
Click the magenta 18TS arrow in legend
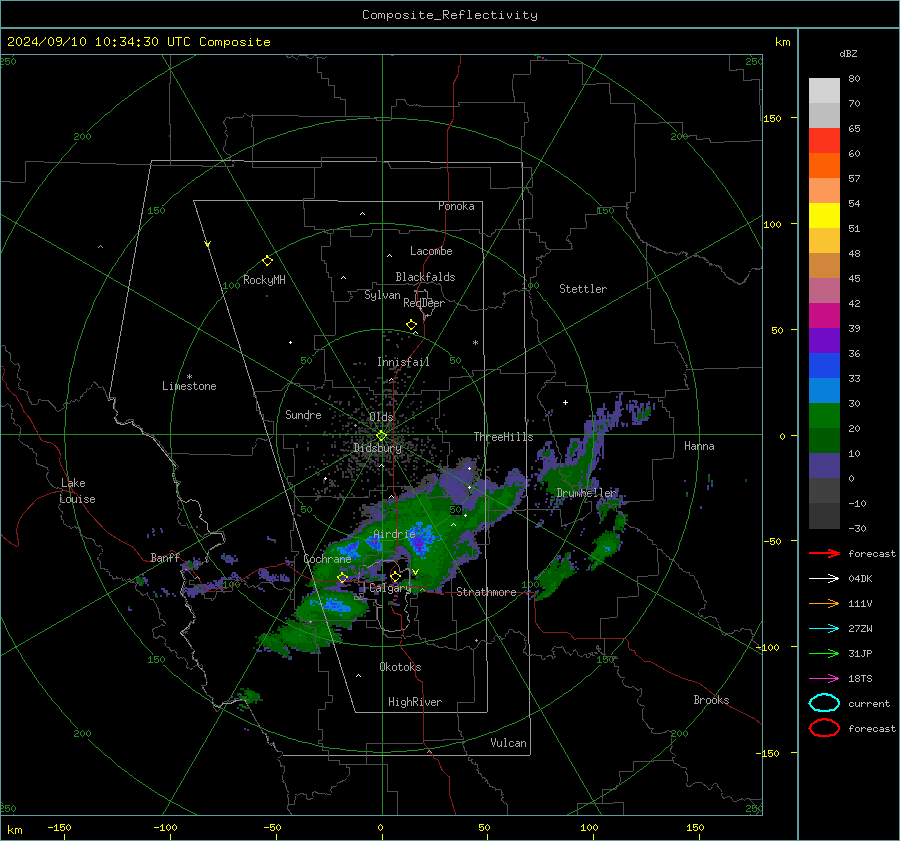point(824,679)
